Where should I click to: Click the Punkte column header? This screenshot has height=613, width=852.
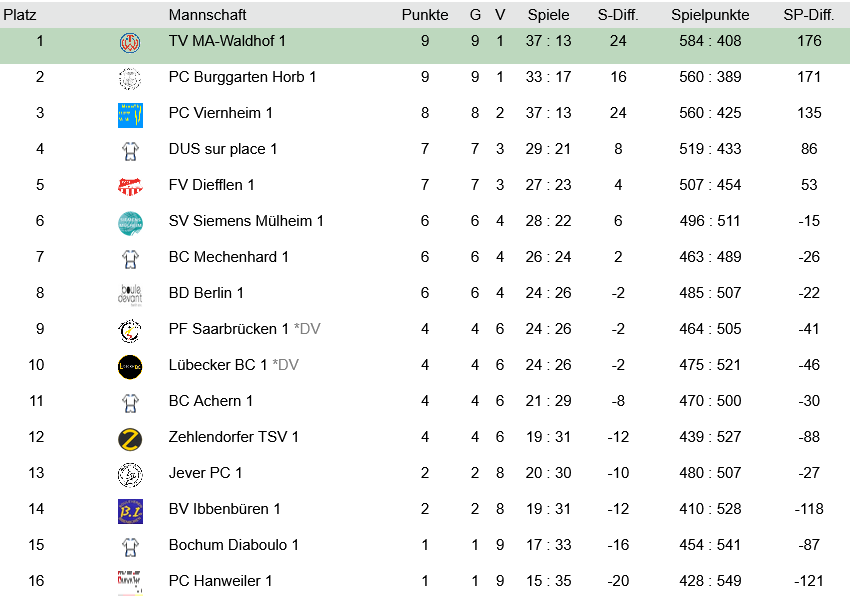tap(425, 15)
